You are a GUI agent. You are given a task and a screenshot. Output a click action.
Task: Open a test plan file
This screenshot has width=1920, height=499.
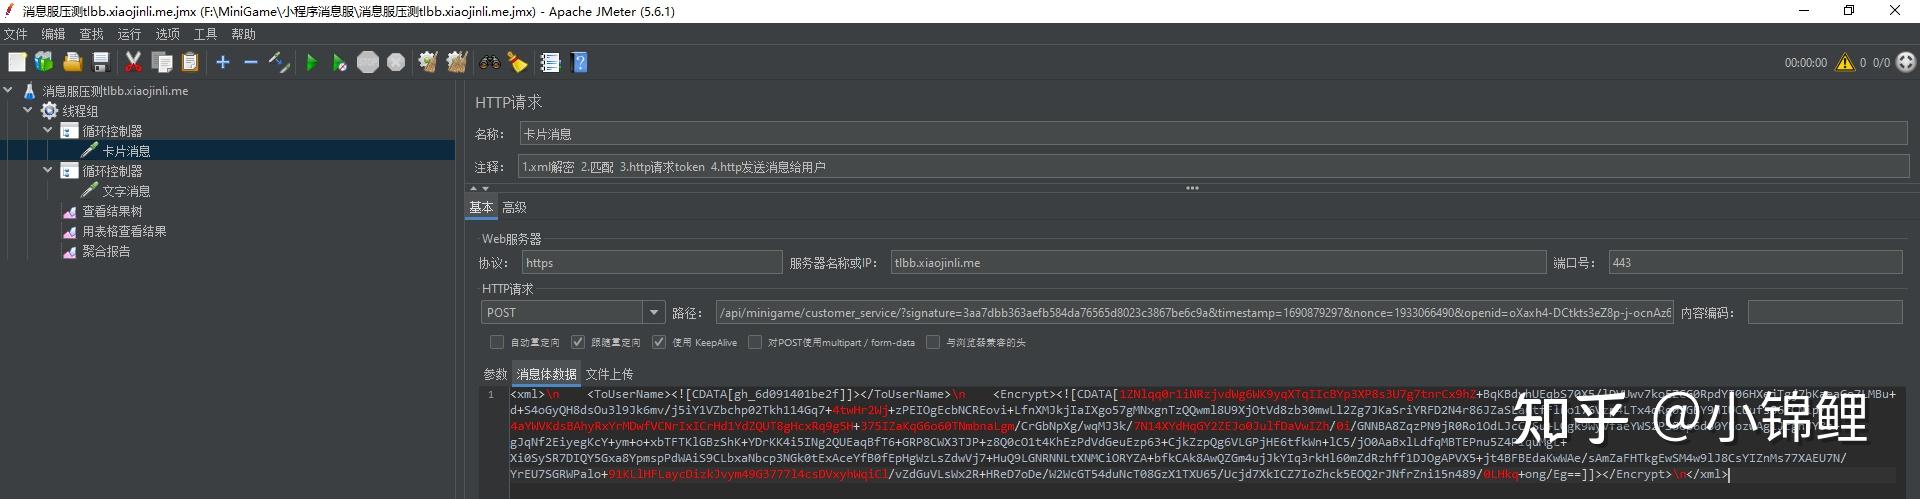tap(72, 62)
